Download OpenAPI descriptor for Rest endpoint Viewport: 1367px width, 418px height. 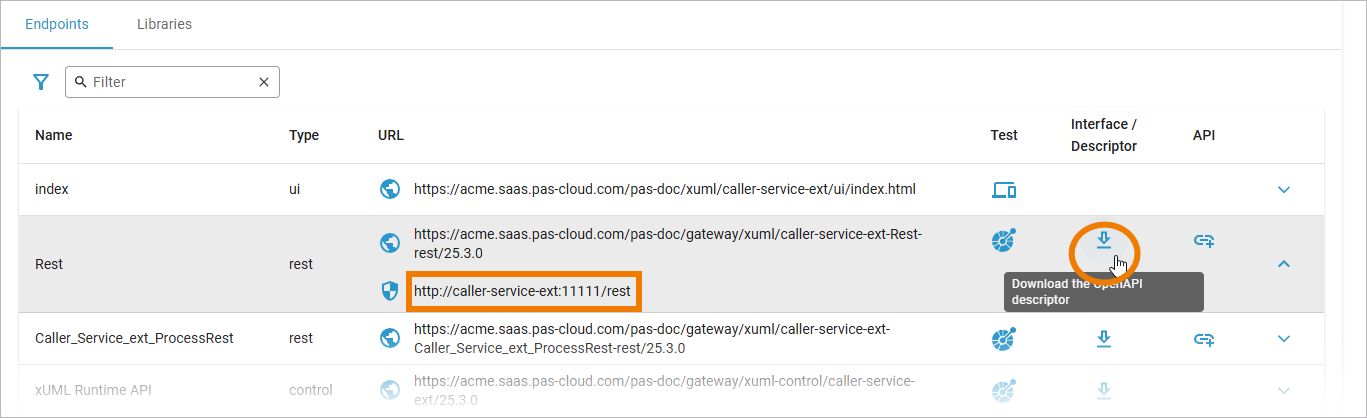1104,240
